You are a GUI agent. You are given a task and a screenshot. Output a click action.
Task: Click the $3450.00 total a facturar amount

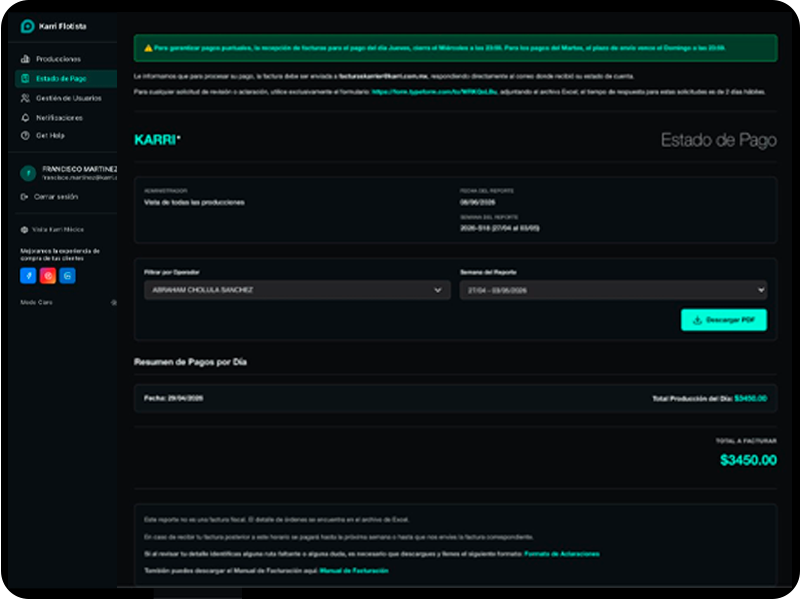(x=748, y=461)
